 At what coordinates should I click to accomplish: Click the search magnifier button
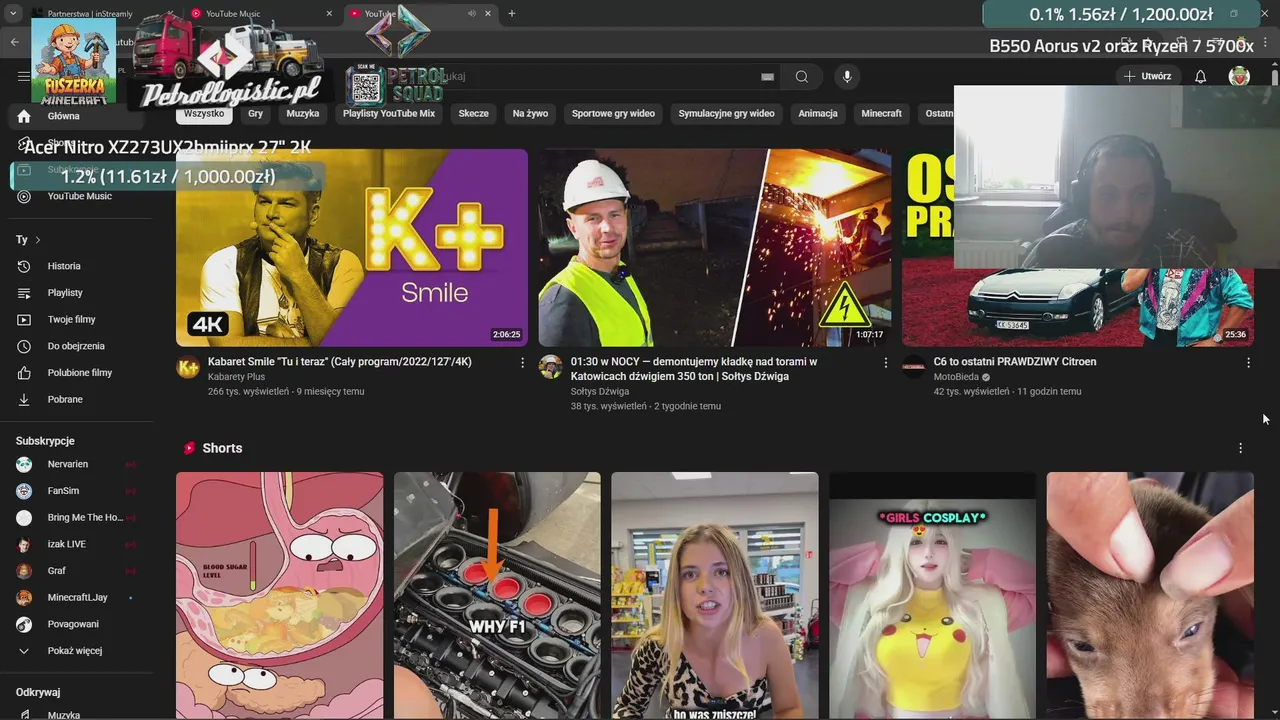pos(802,77)
